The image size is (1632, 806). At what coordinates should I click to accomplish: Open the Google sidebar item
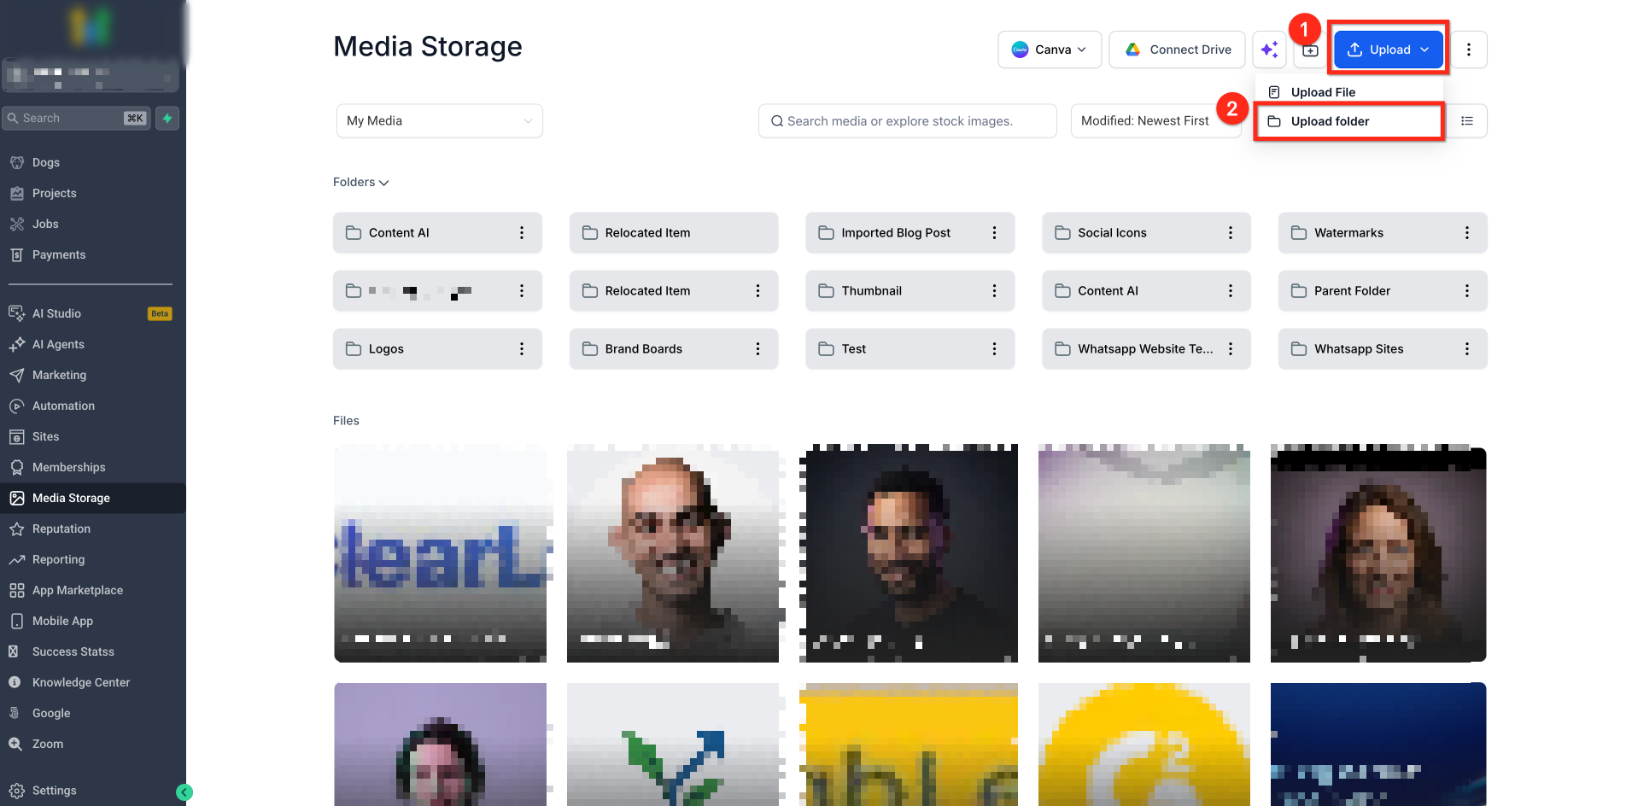click(x=93, y=714)
